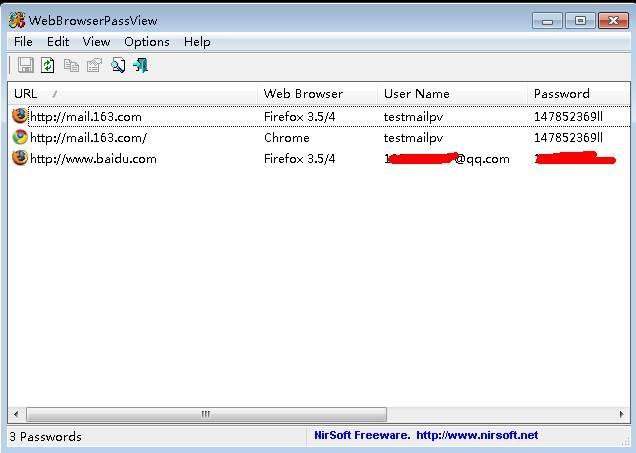
Task: Open the Help menu
Action: coord(197,42)
